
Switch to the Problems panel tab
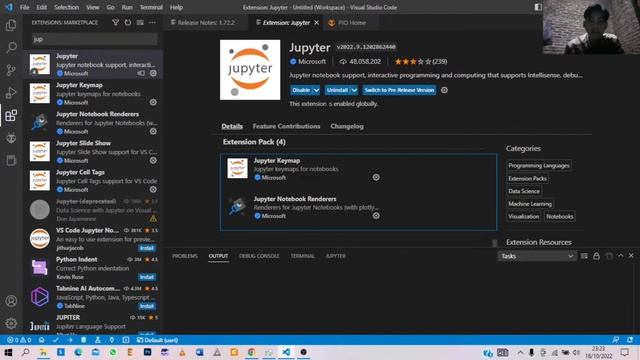(184, 256)
